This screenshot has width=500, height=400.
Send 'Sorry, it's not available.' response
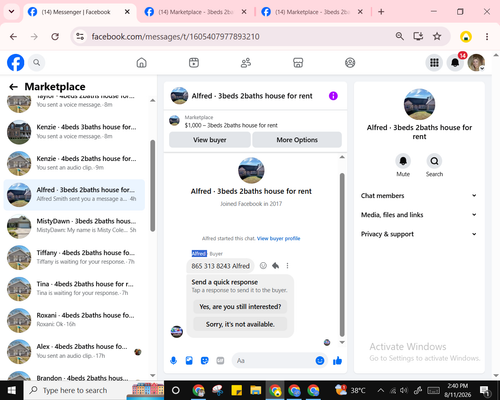[x=240, y=324]
